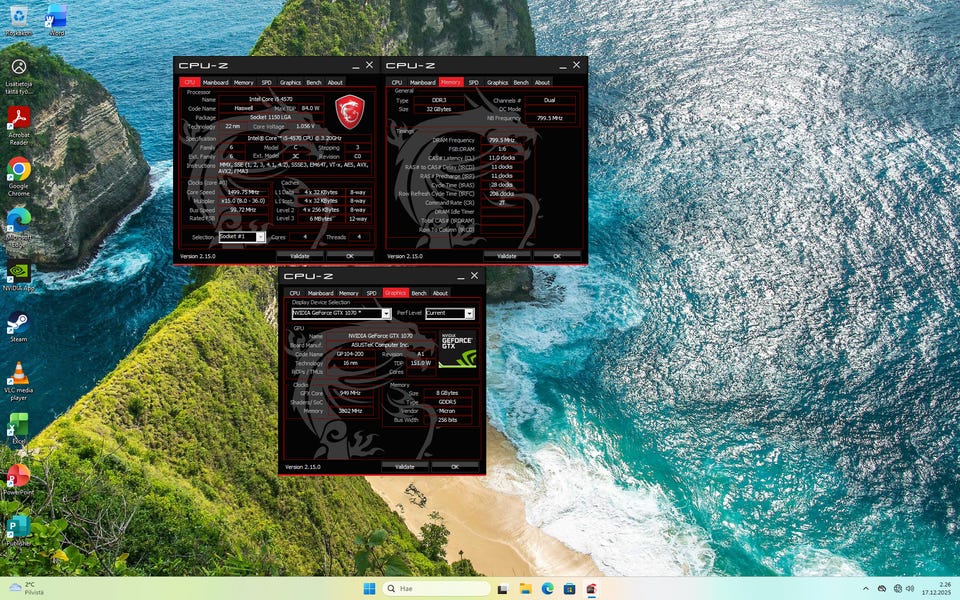Open the display device NVIDIA GeForce dropdown
960x600 pixels.
[341, 313]
